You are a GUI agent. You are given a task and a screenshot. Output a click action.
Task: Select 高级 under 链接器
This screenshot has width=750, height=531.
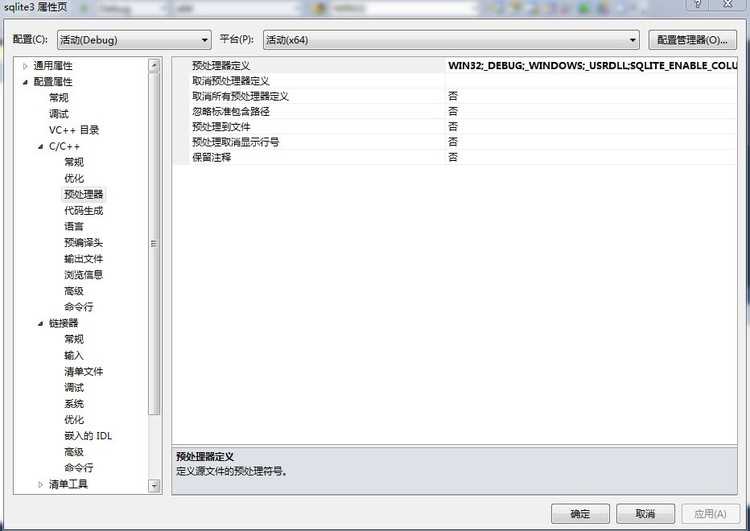(74, 452)
